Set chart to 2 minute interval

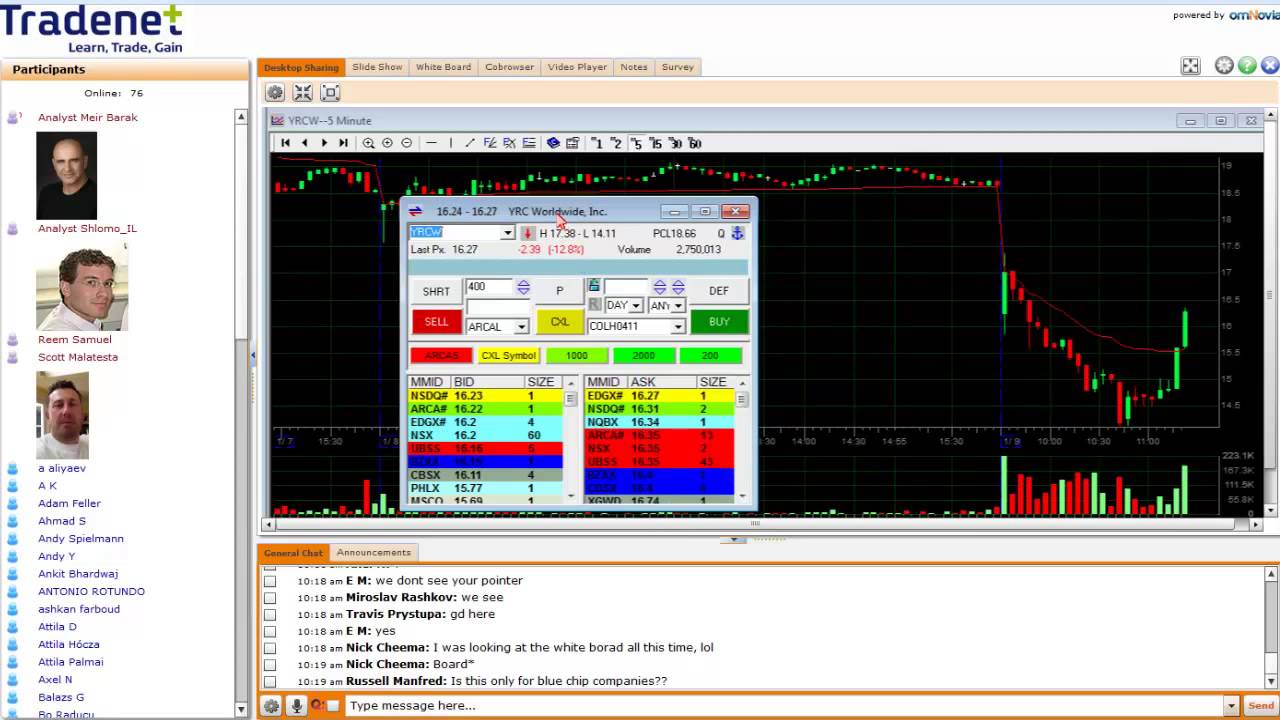click(x=616, y=143)
